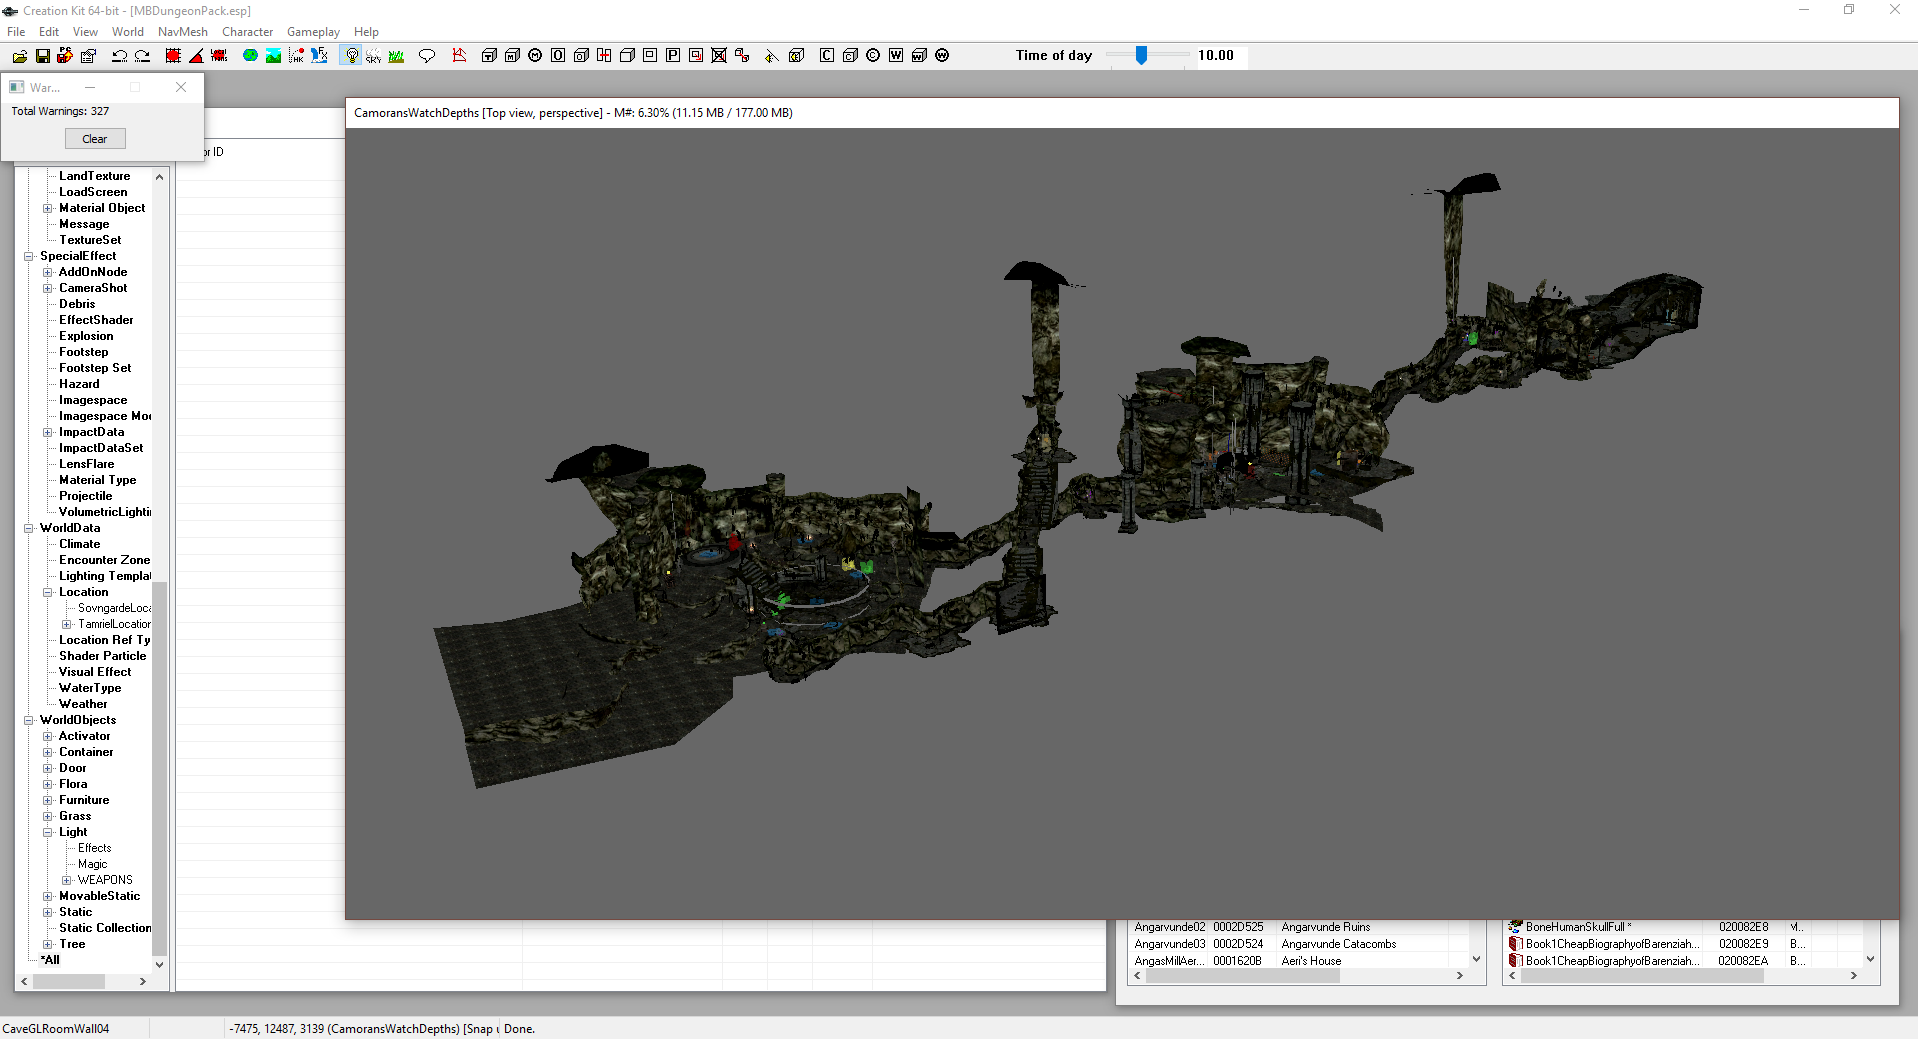Collapse the Light tree node
Viewport: 1918px width, 1039px height.
pos(48,832)
